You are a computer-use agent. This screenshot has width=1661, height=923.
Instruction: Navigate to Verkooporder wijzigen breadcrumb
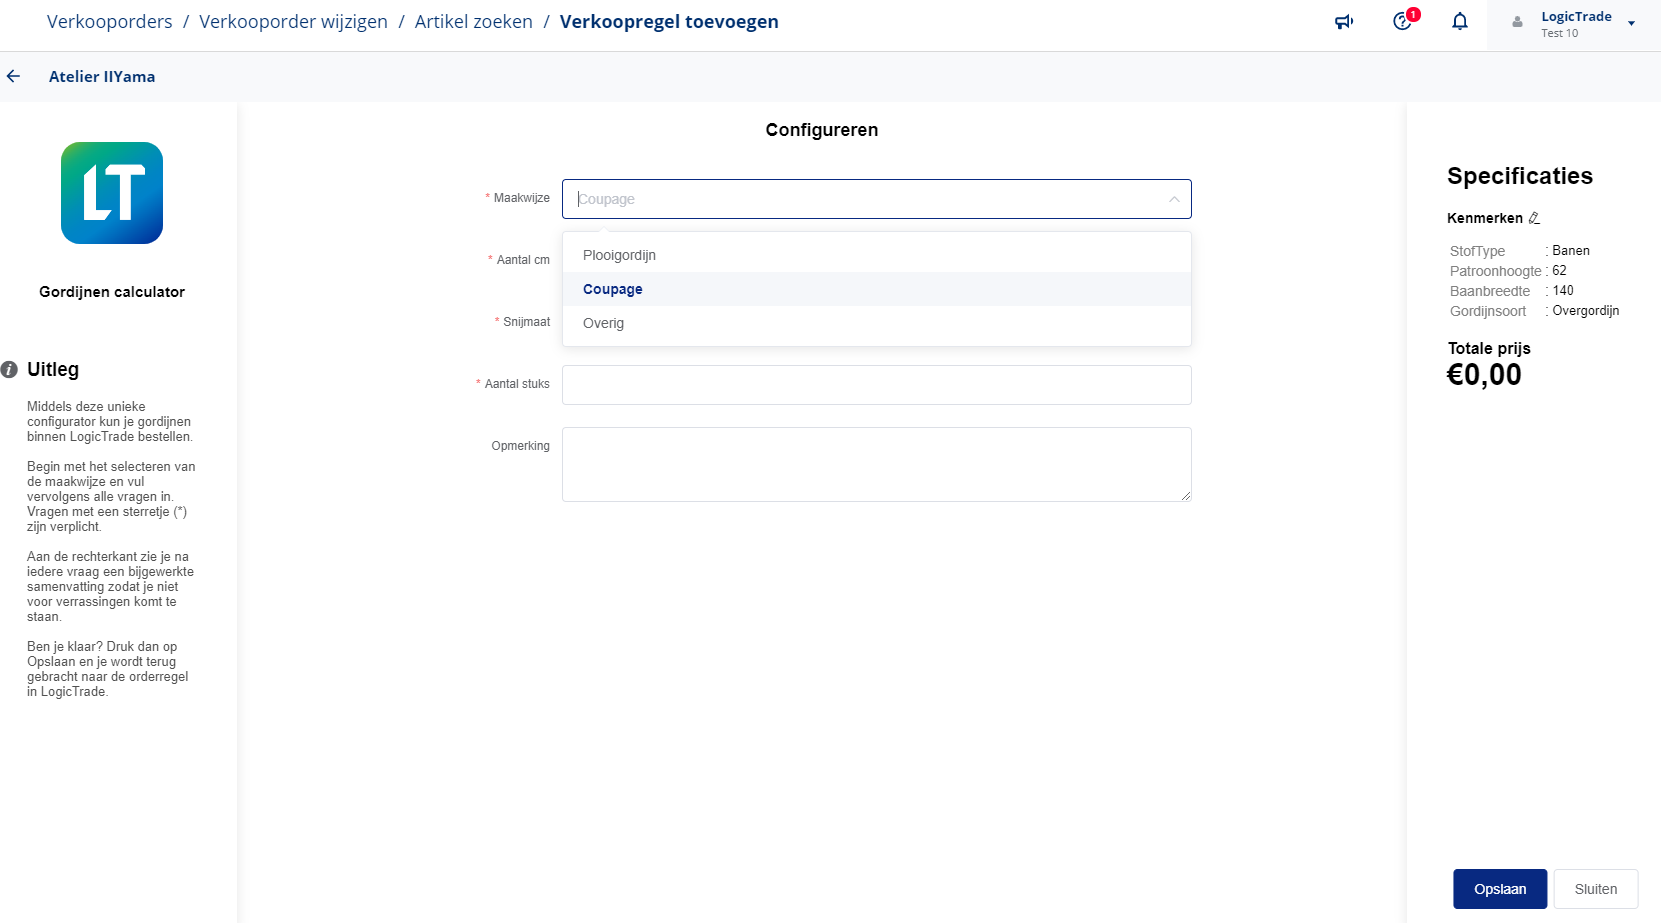(293, 22)
